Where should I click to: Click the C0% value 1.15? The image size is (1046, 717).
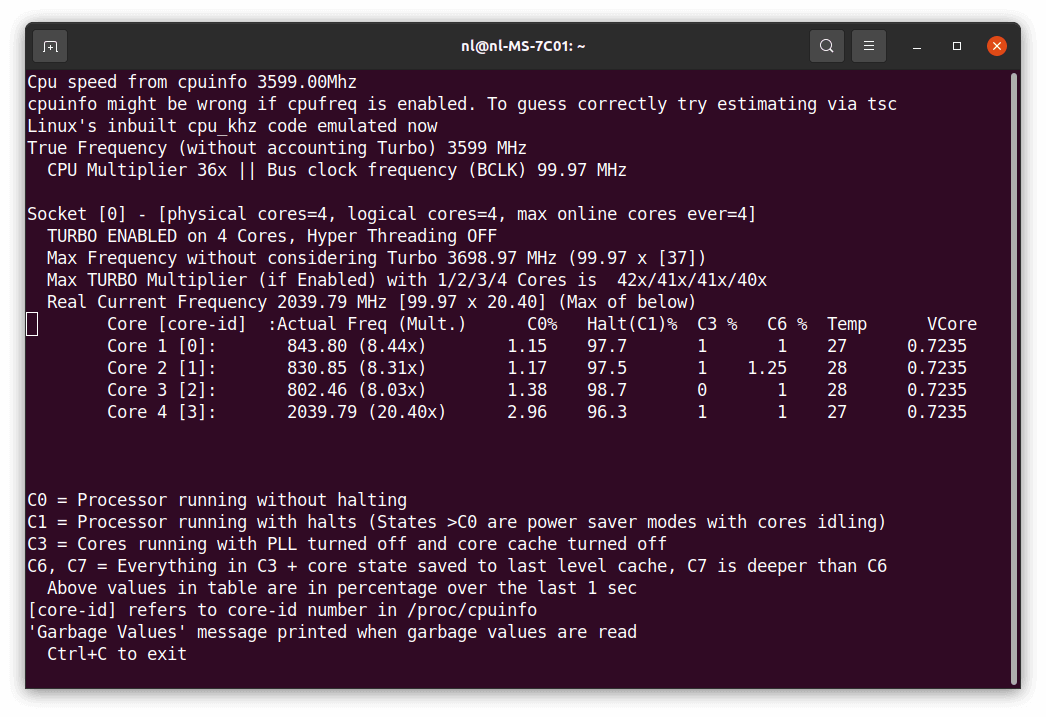(x=527, y=346)
